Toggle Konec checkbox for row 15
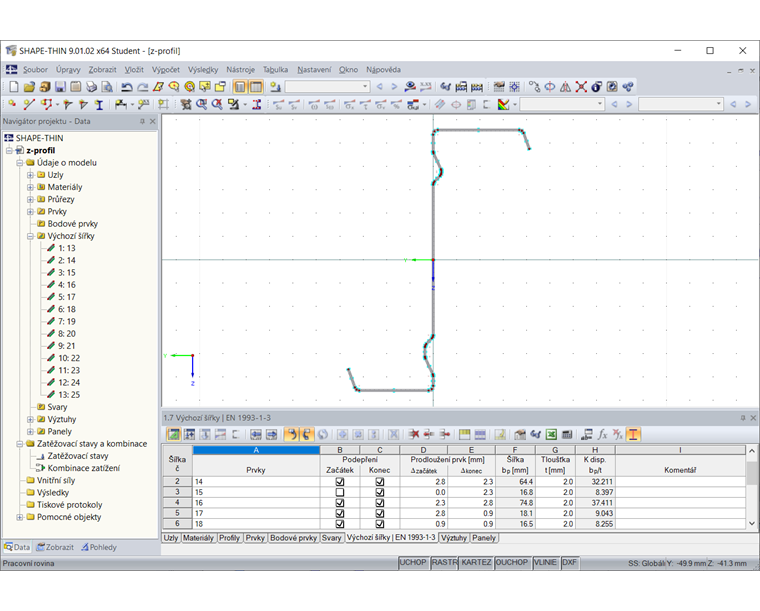Image resolution: width=760 pixels, height=611 pixels. tap(380, 492)
